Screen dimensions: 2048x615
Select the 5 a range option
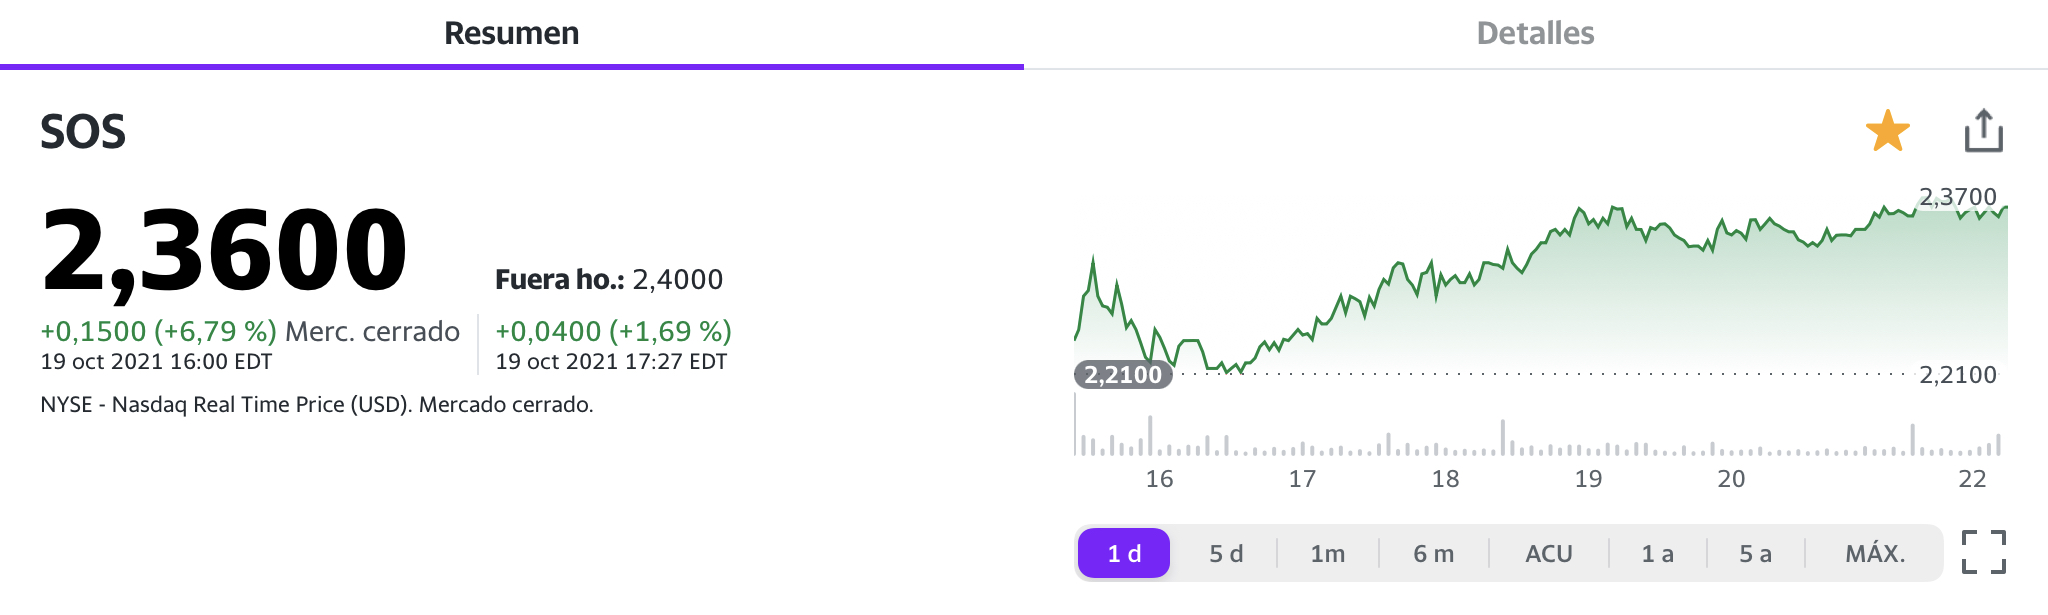(1756, 553)
